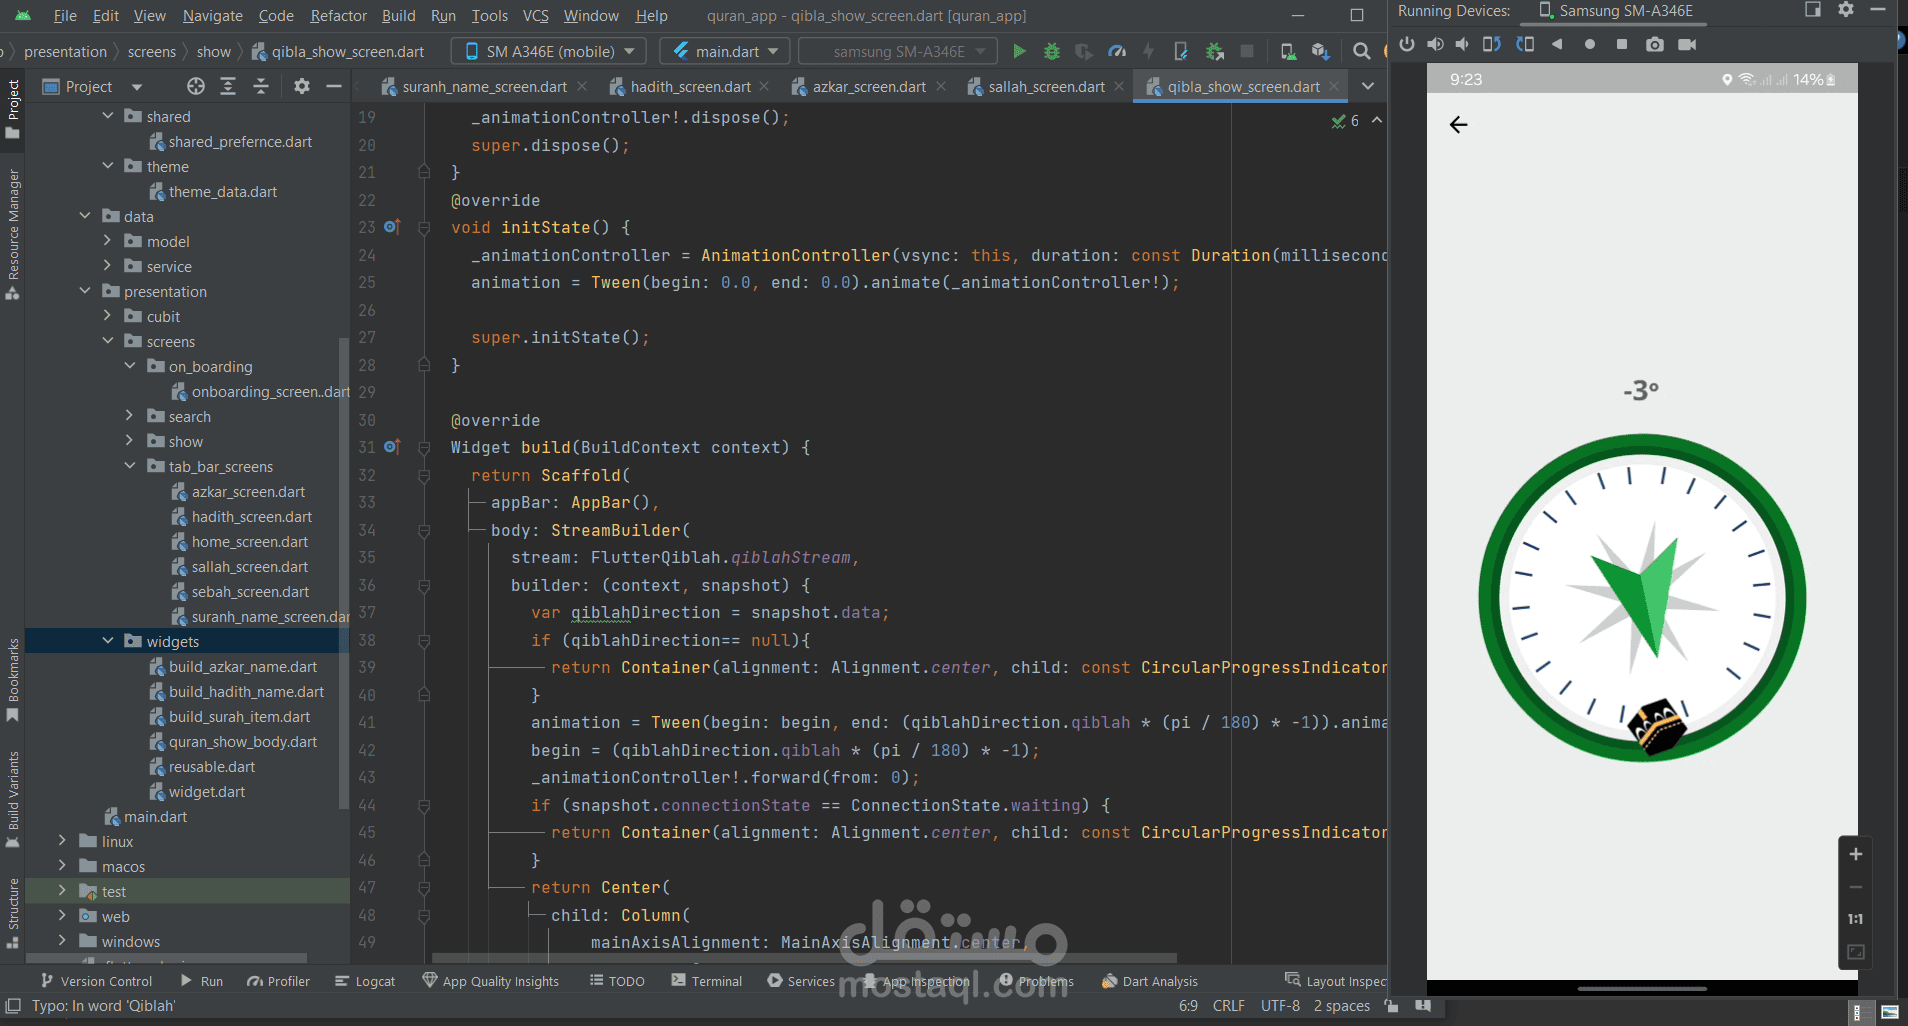Image resolution: width=1908 pixels, height=1026 pixels.
Task: Start debugging with the green bug icon
Action: click(x=1052, y=51)
